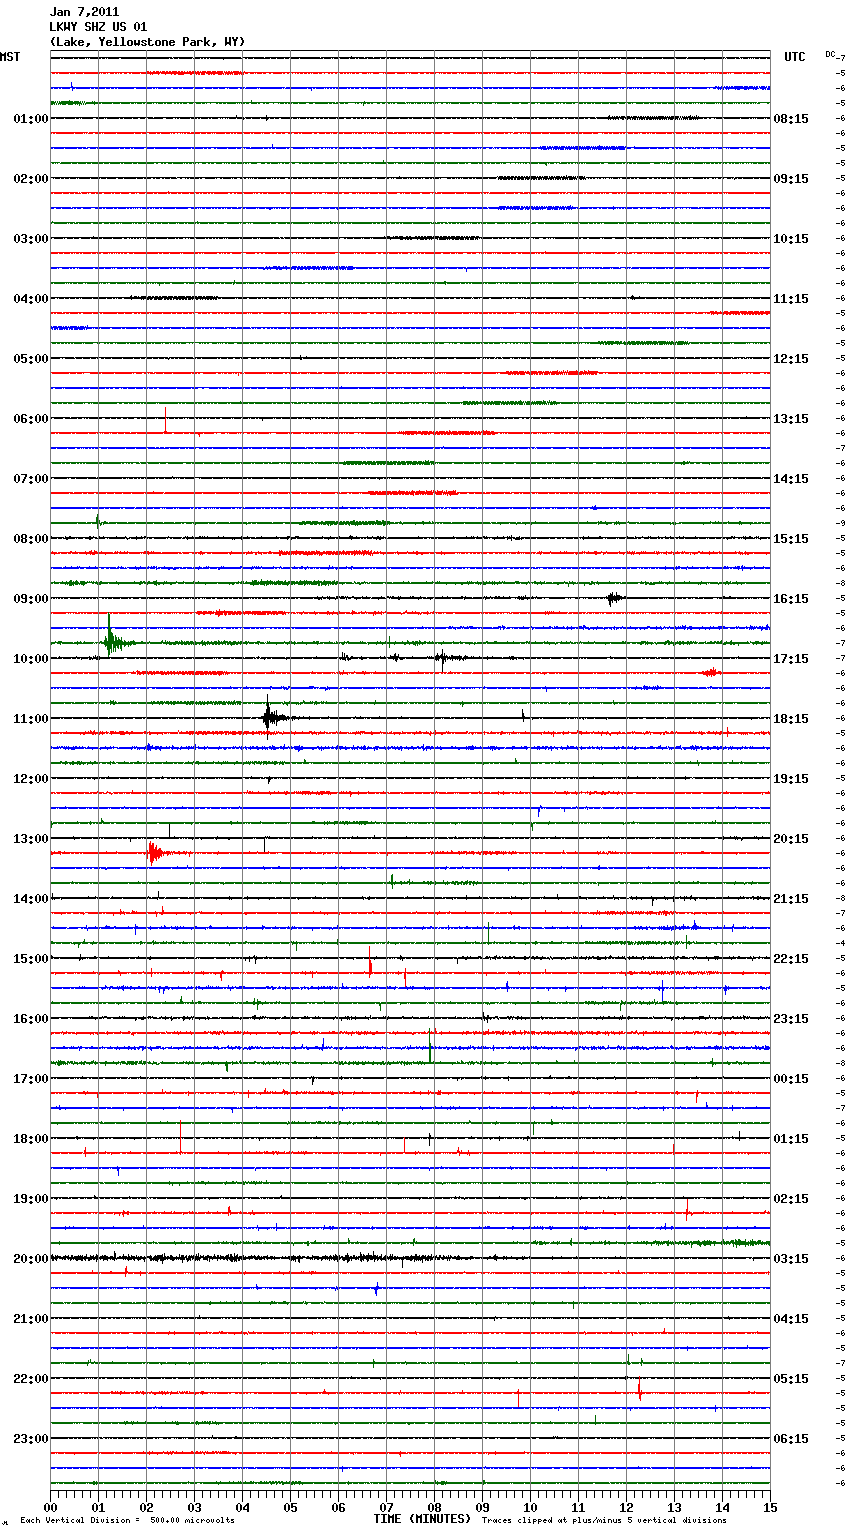
Task: Click the 00:15 UTC time label
Action: [x=791, y=1079]
